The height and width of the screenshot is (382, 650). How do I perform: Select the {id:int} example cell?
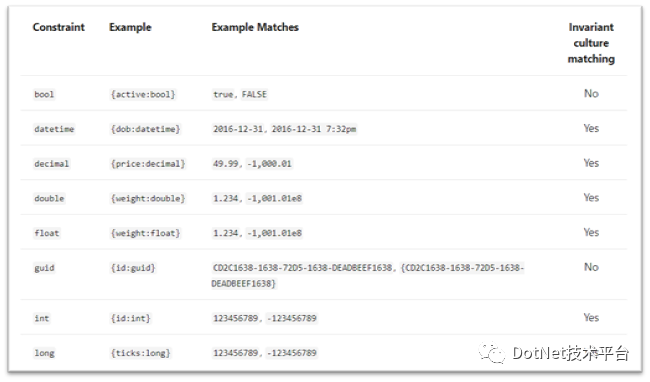tap(131, 319)
